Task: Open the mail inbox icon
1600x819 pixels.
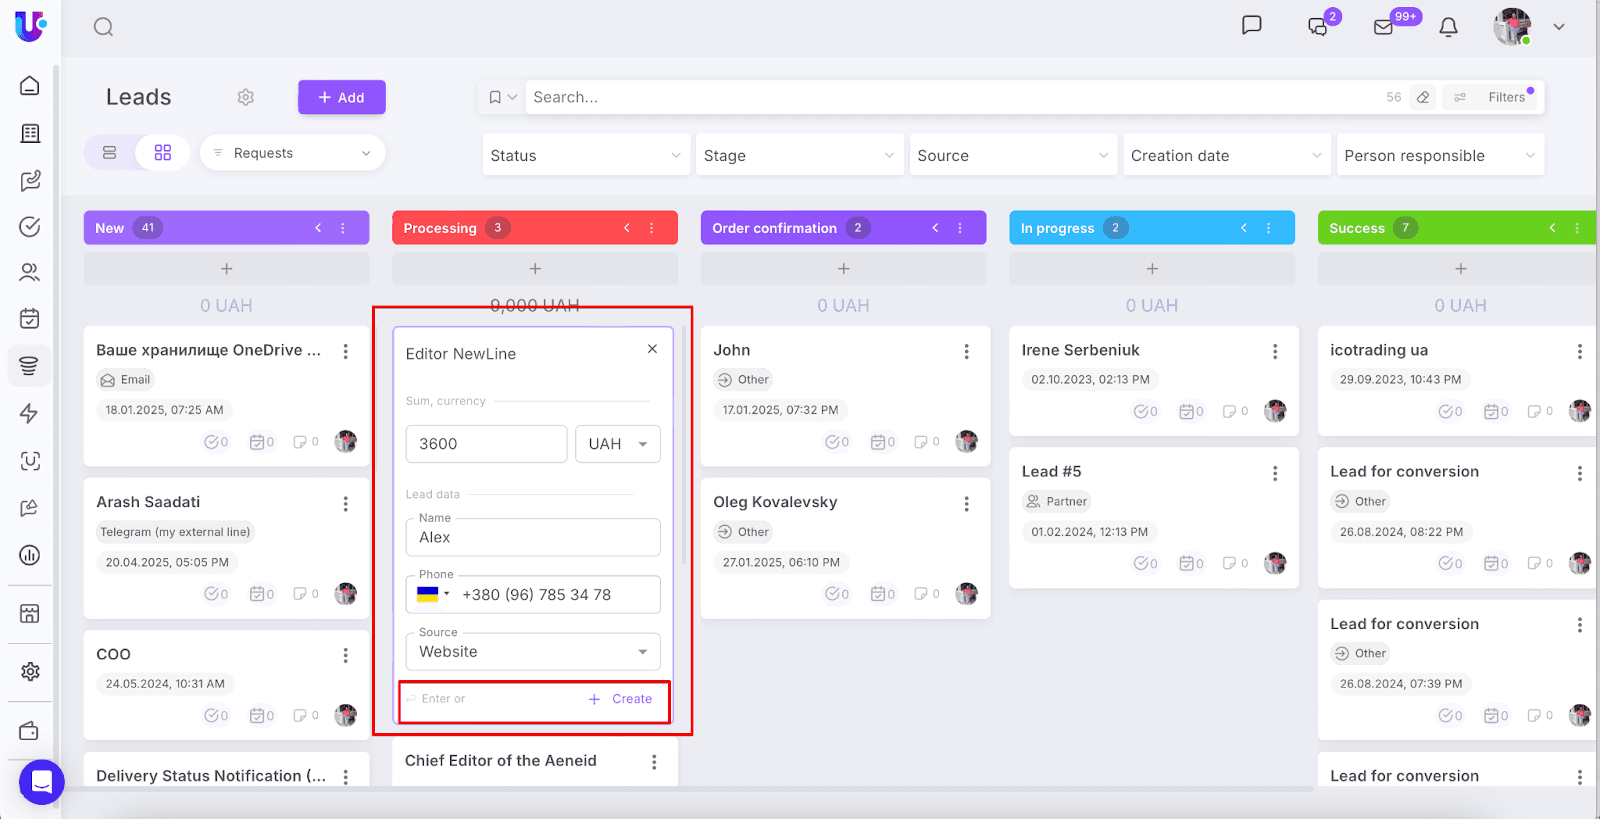Action: click(1384, 27)
